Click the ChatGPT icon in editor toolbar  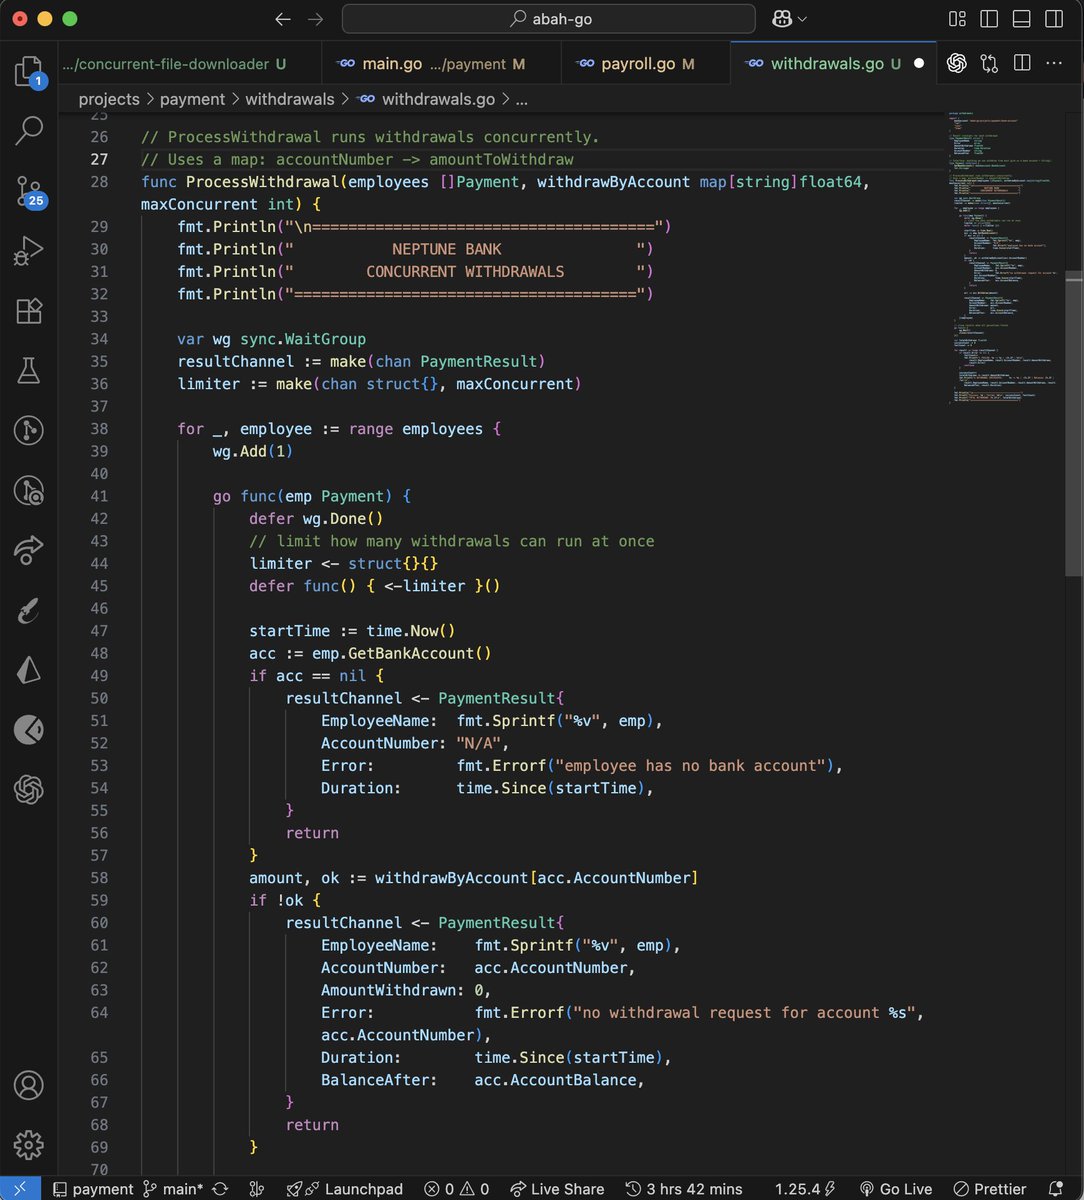957,64
